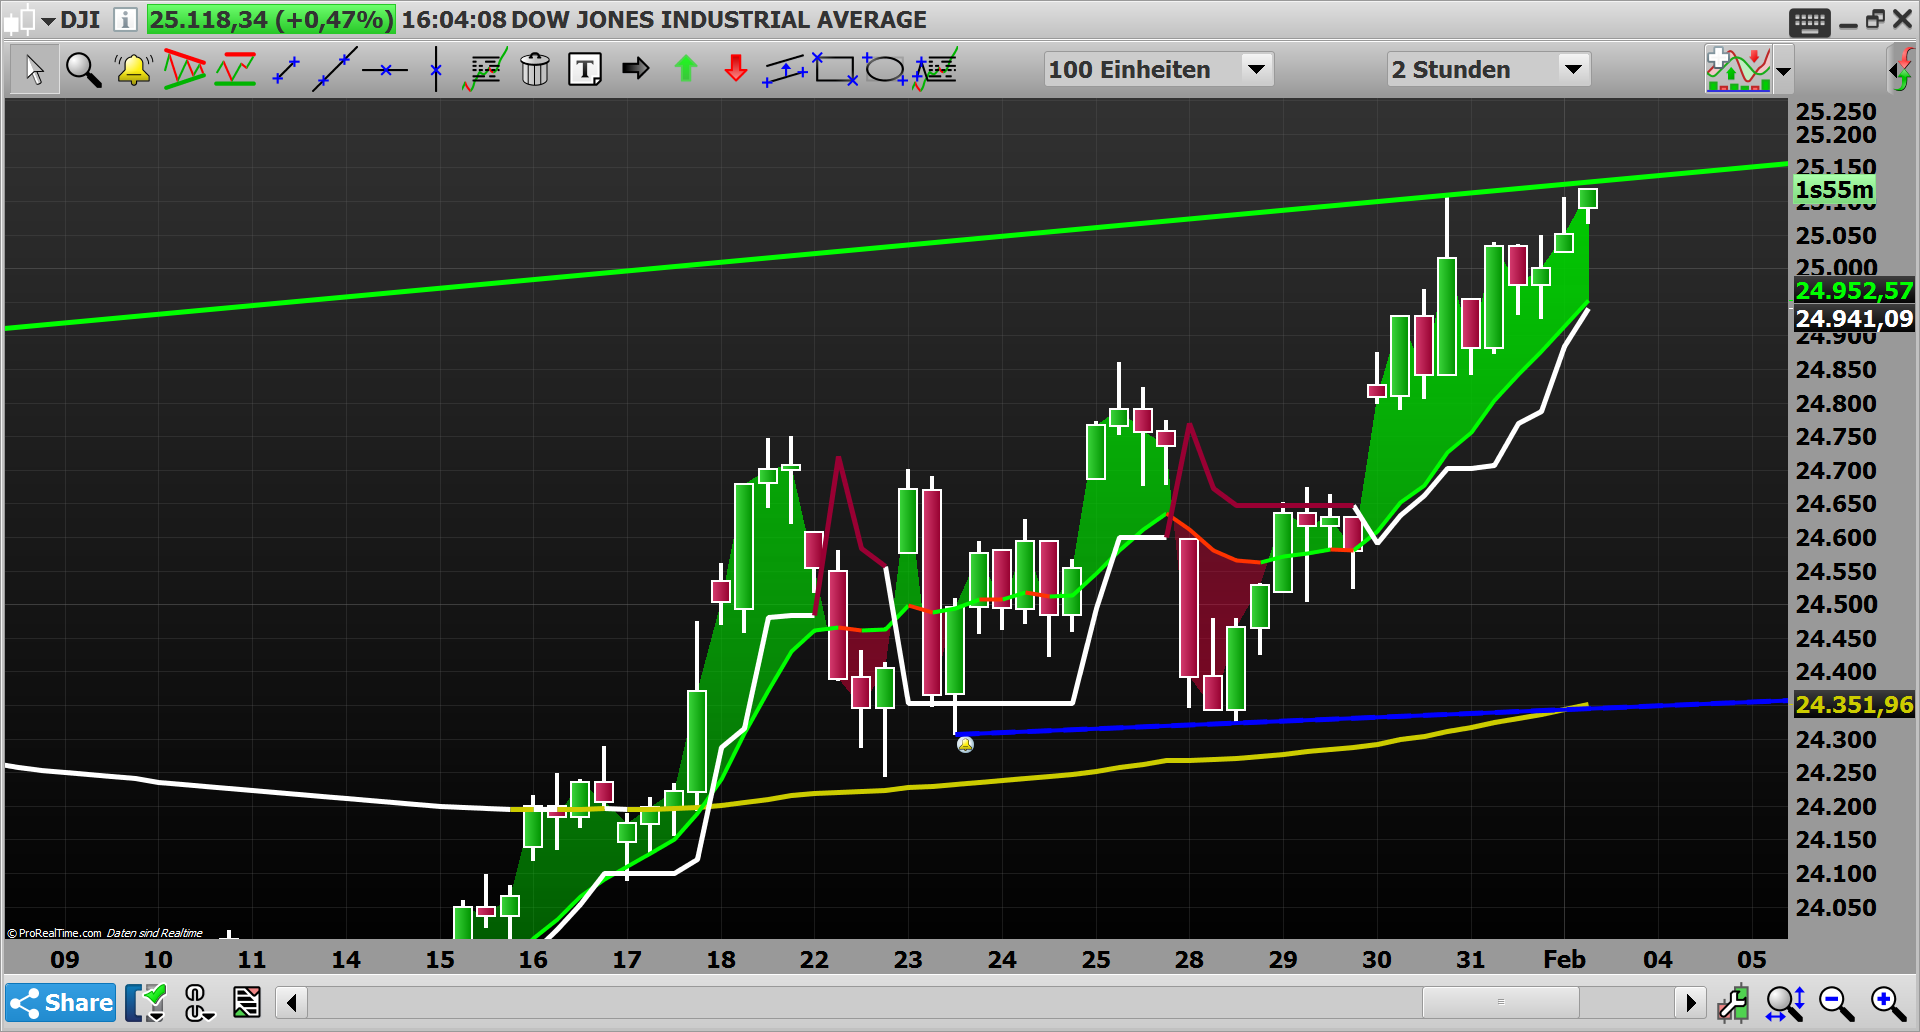Insert a black right arrow marker

636,69
